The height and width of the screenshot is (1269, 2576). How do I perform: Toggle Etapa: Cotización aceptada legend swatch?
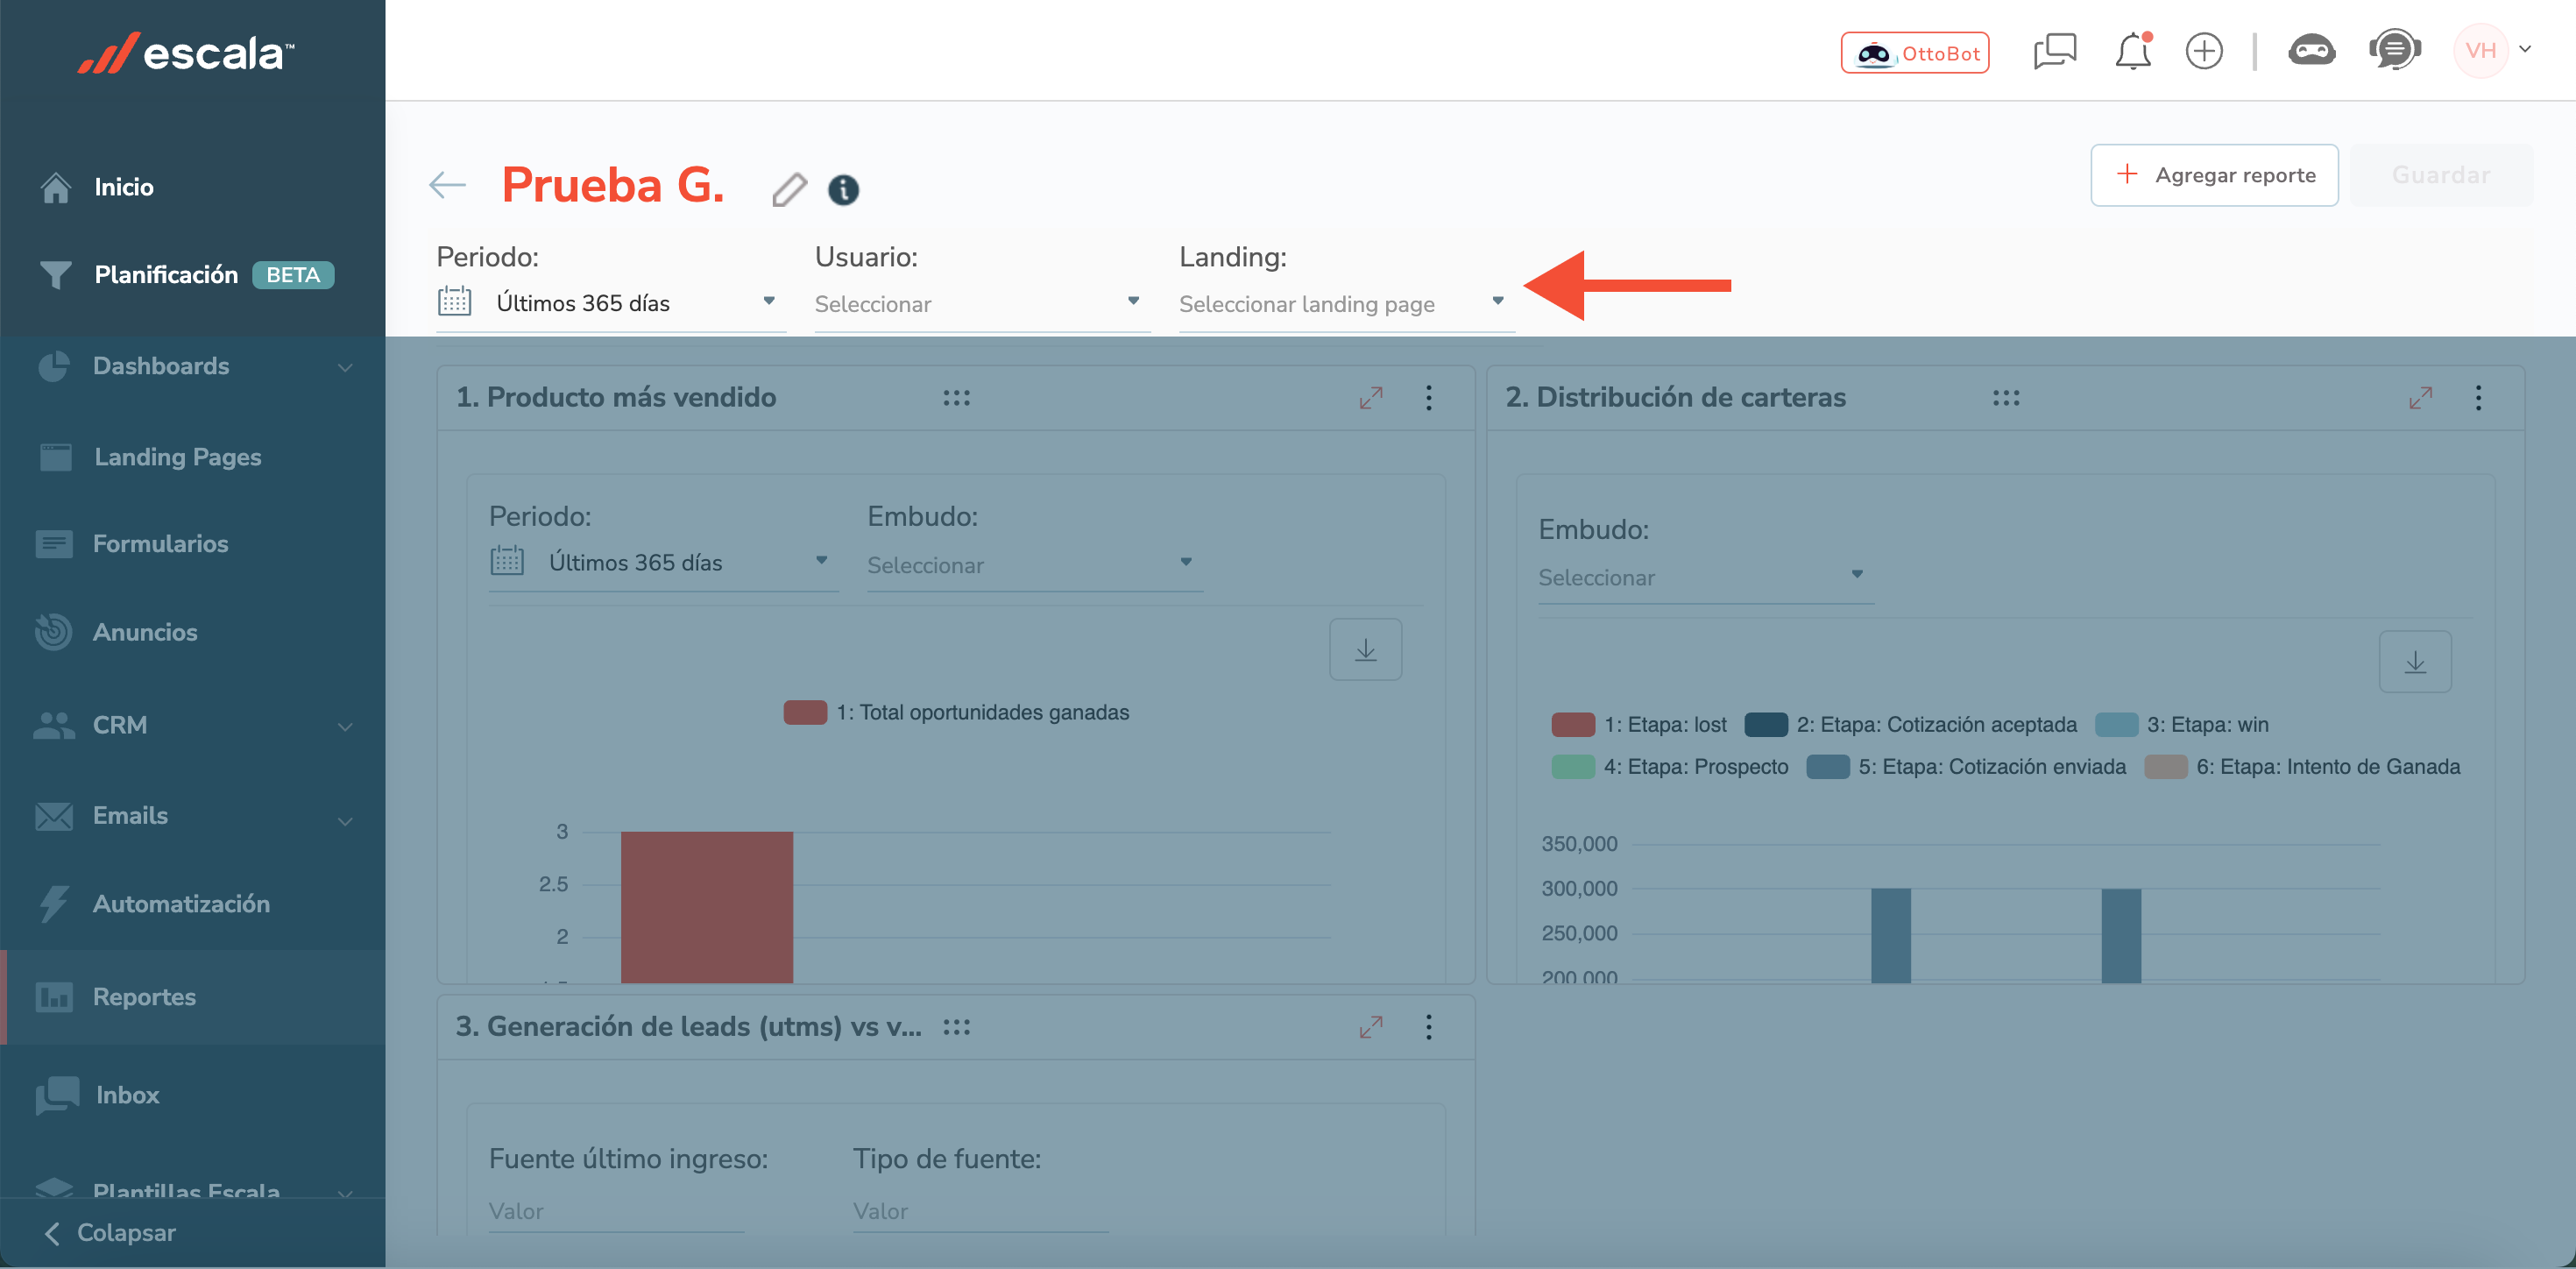click(1765, 725)
